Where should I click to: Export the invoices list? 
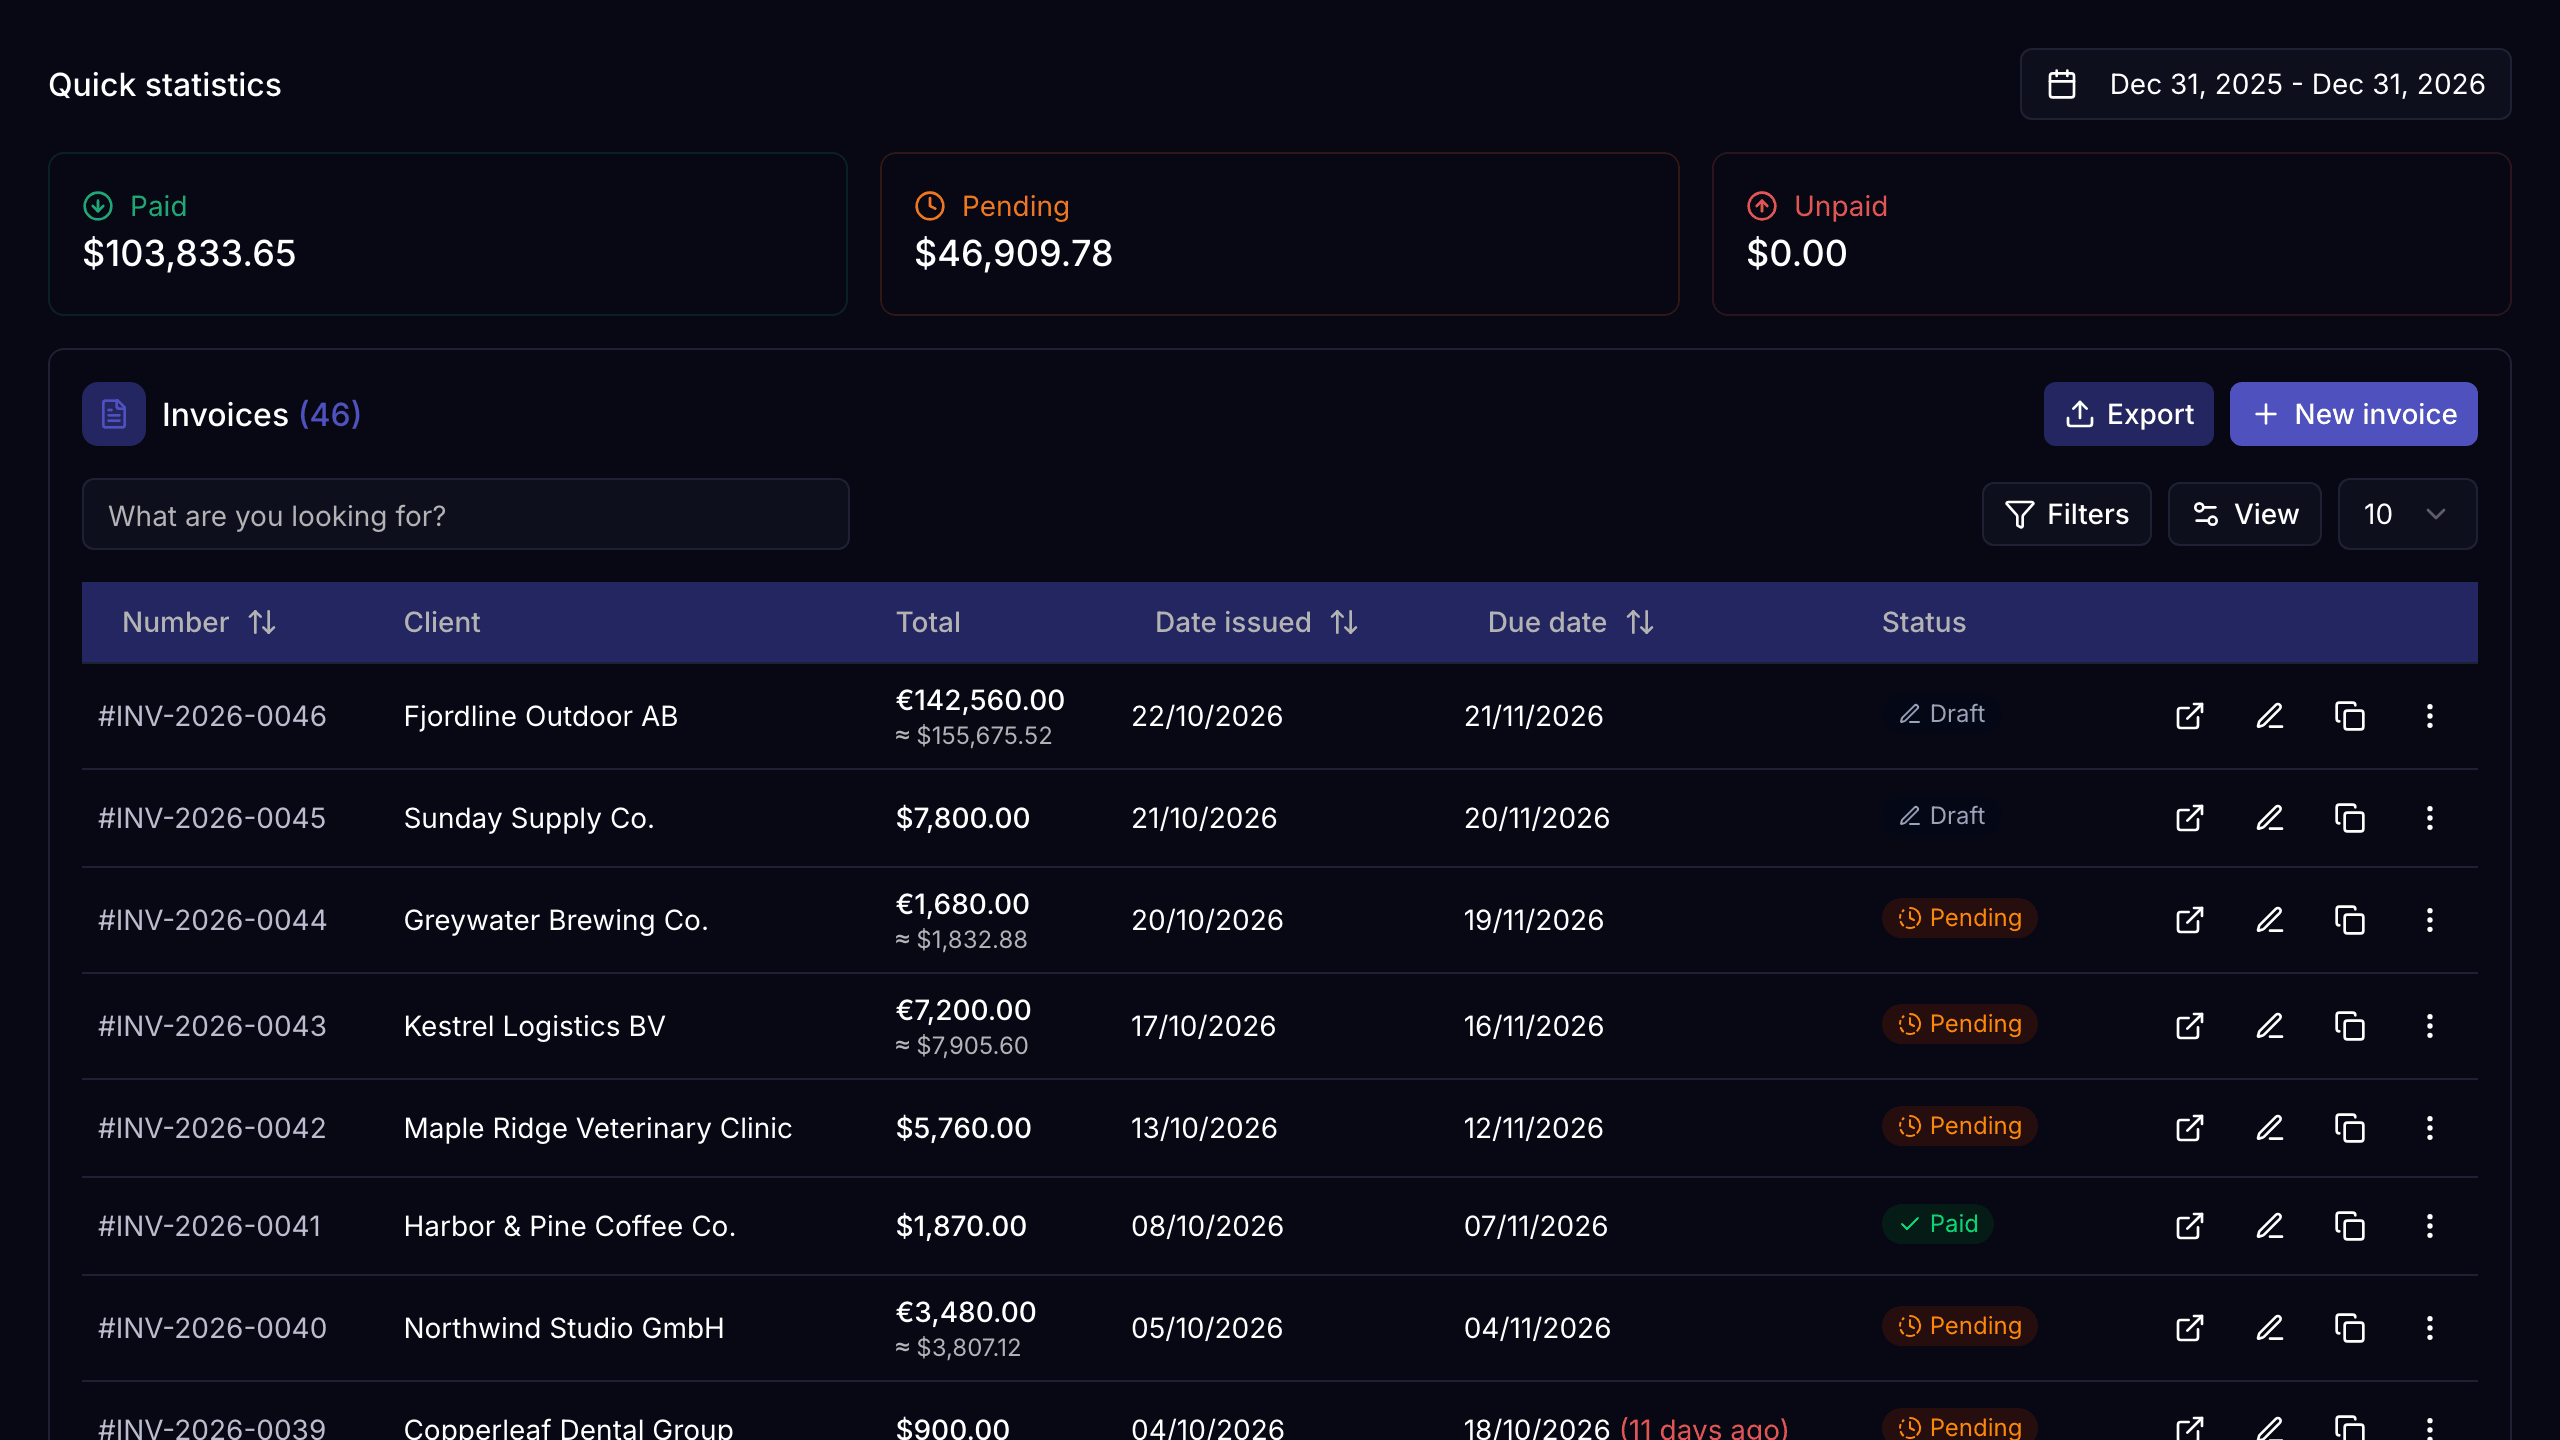tap(2128, 414)
